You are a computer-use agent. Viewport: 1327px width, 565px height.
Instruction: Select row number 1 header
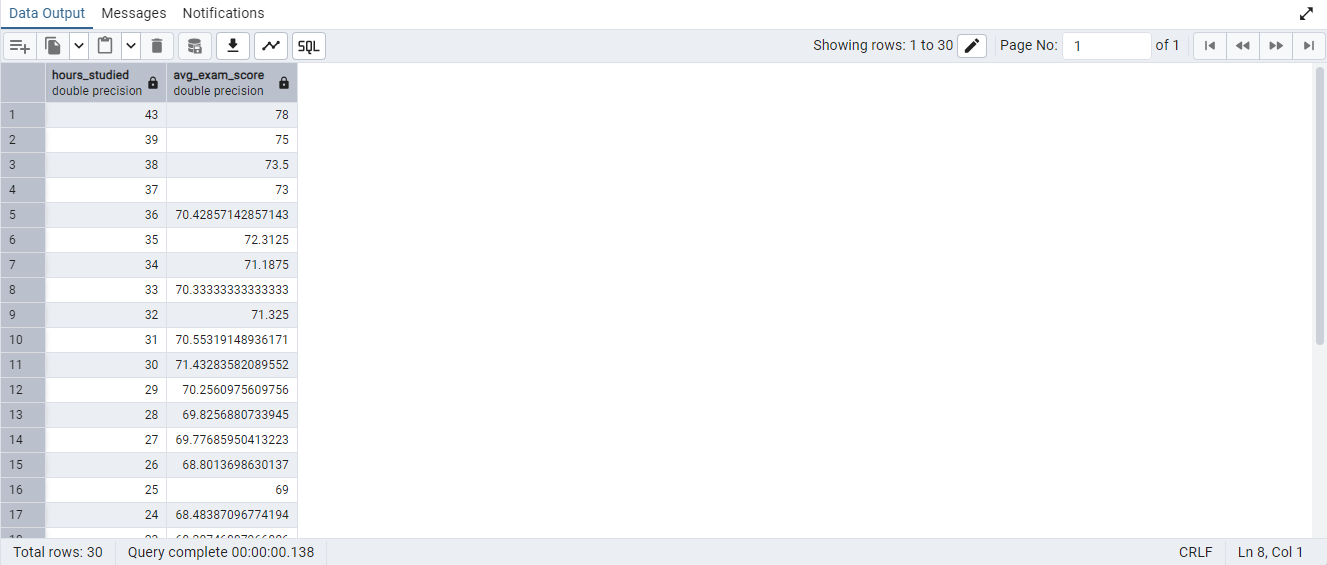pos(23,115)
